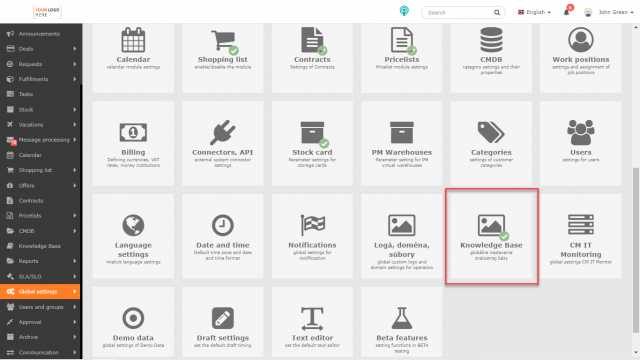Viewport: 640px width, 360px height.
Task: Open CMDB in the sidebar menu
Action: point(40,231)
